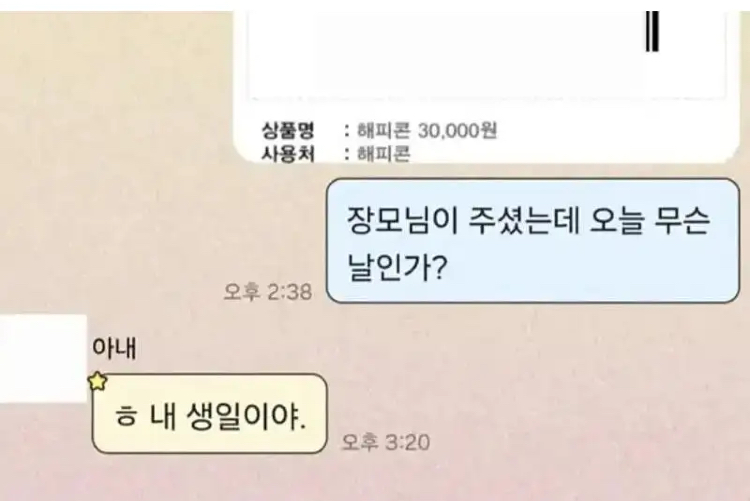Select the 사용처 label on the coupon
The height and width of the screenshot is (501, 750).
tap(287, 154)
